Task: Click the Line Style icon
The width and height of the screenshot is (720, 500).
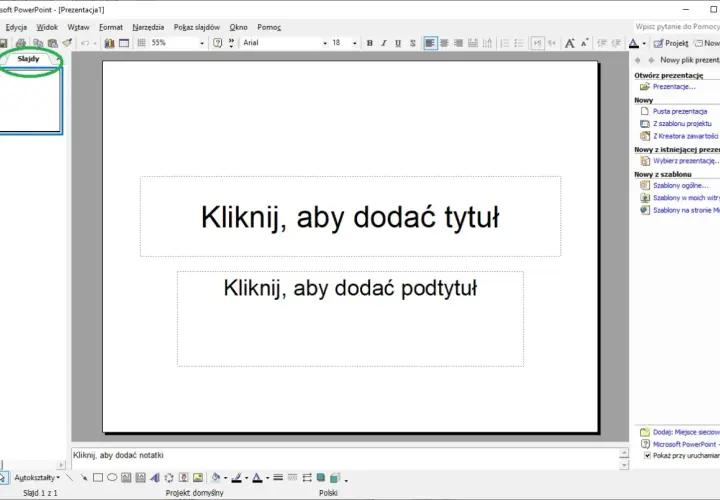Action: (278, 478)
